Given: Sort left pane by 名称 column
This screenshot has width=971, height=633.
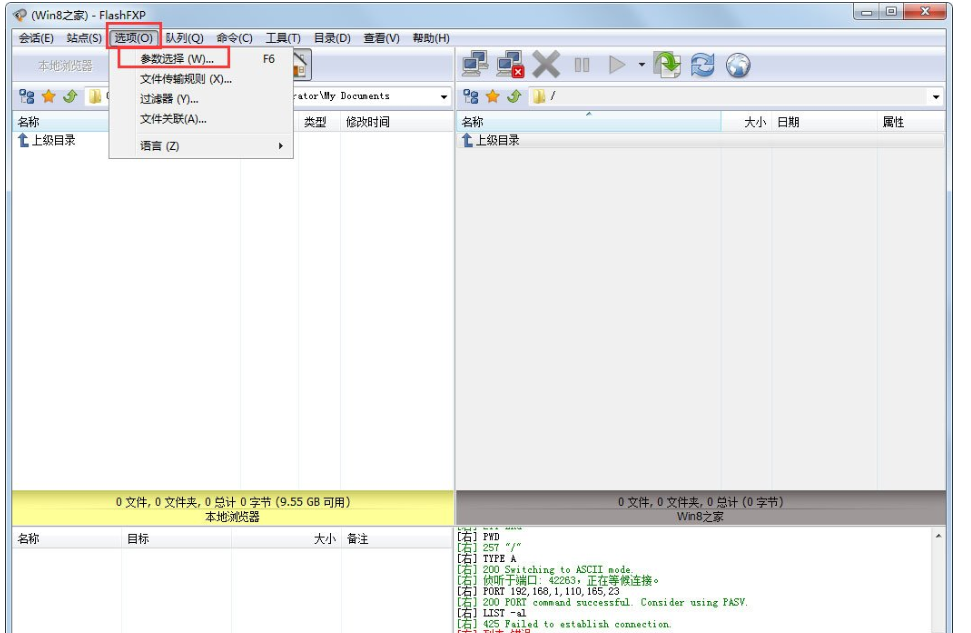Looking at the screenshot, I should (x=61, y=122).
